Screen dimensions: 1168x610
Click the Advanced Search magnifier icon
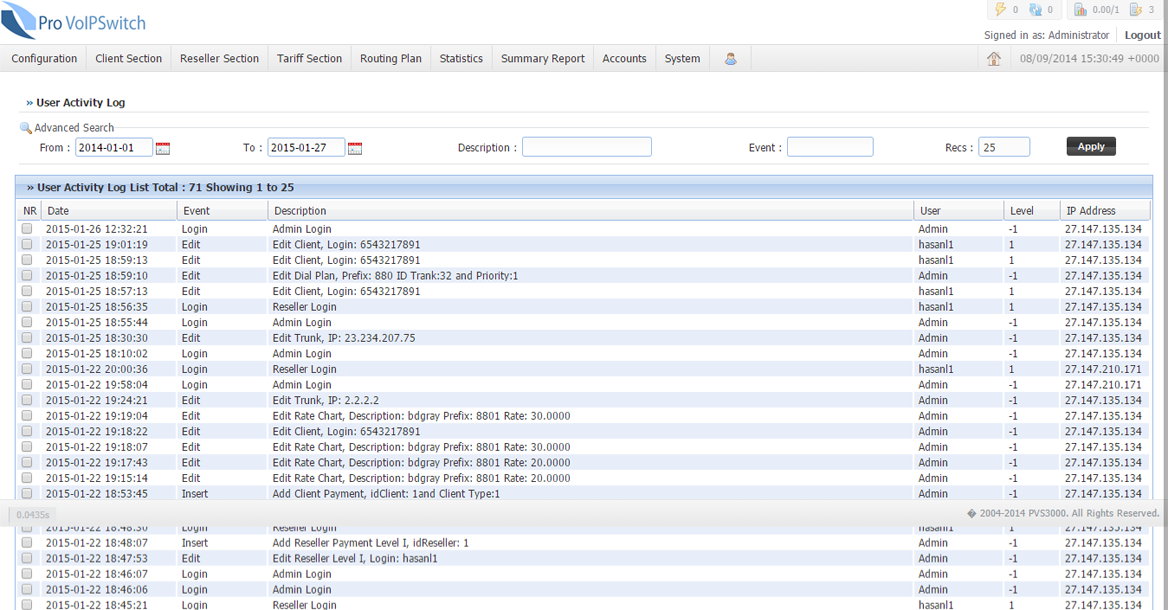(x=25, y=128)
